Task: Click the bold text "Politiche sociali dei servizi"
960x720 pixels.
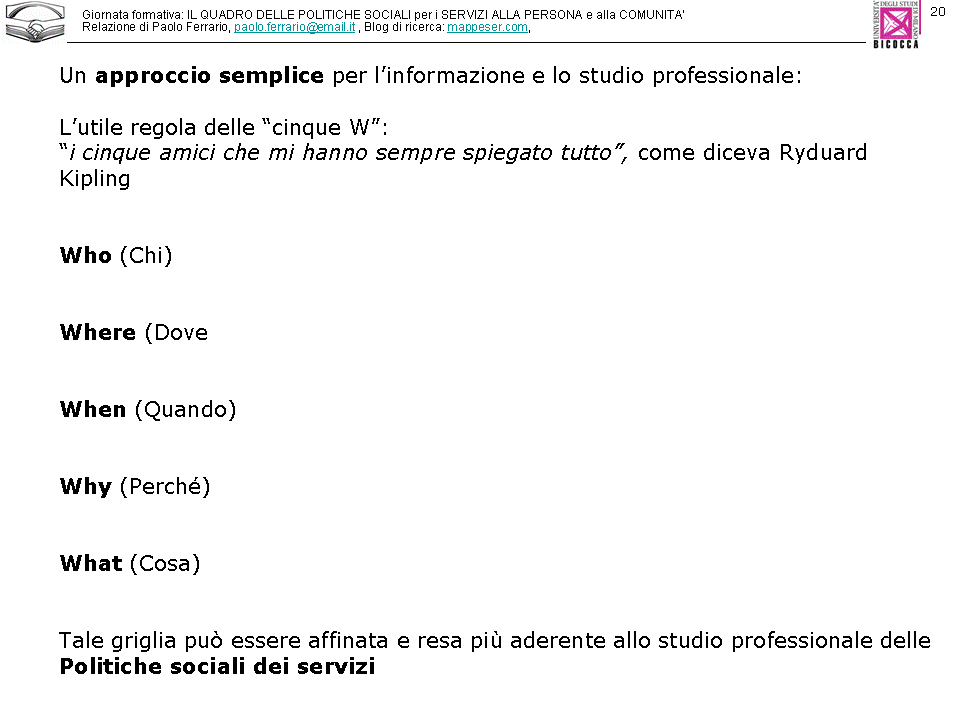Action: coord(217,667)
